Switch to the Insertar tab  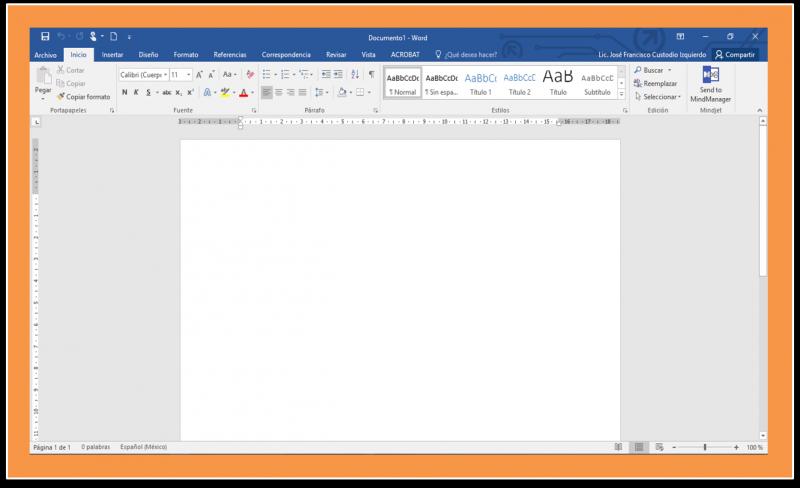[113, 54]
